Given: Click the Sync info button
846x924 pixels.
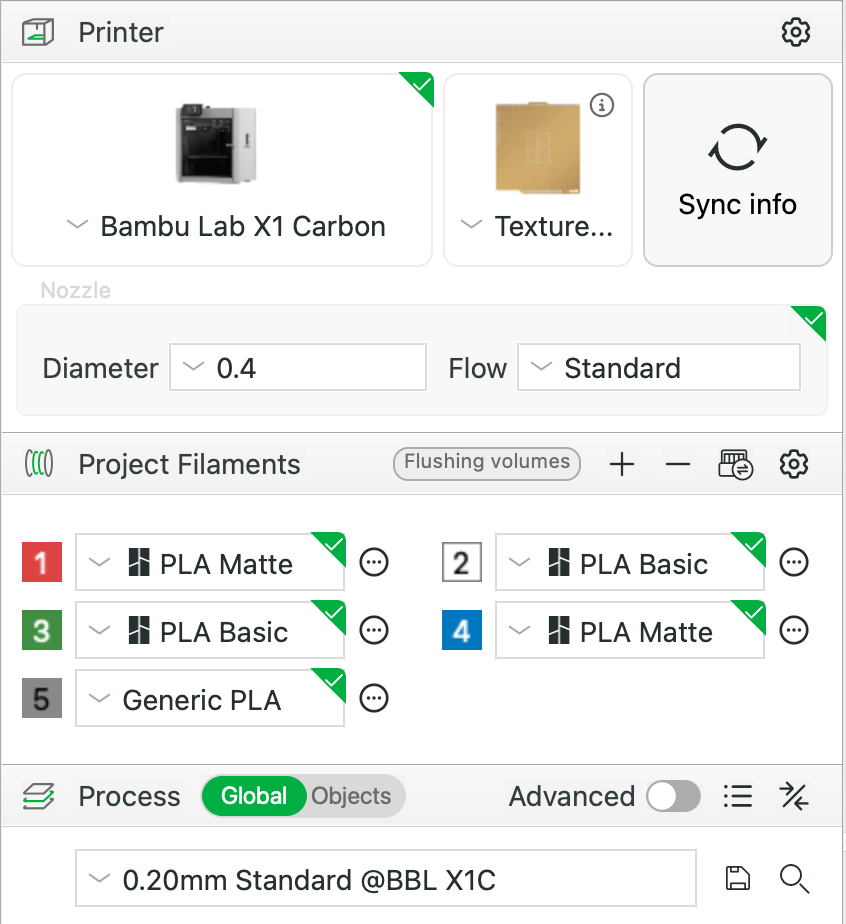Looking at the screenshot, I should point(737,170).
